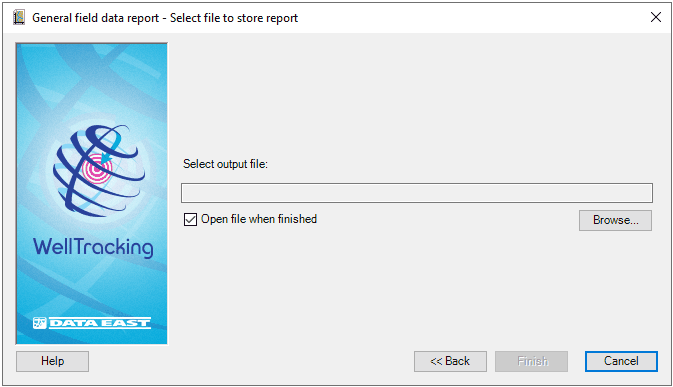
Task: Click the 'Open file when finished' label text
Action: [x=259, y=219]
